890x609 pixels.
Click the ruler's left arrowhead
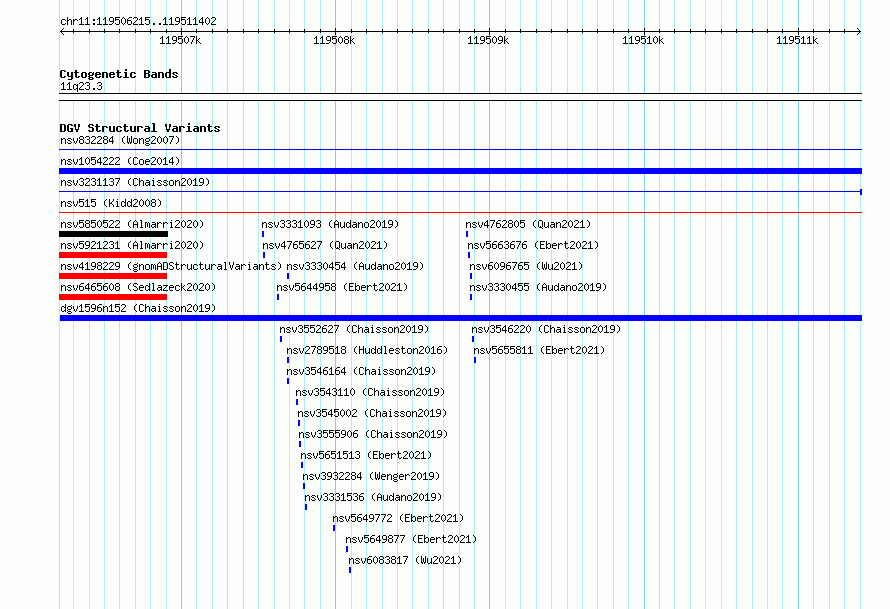click(x=62, y=31)
